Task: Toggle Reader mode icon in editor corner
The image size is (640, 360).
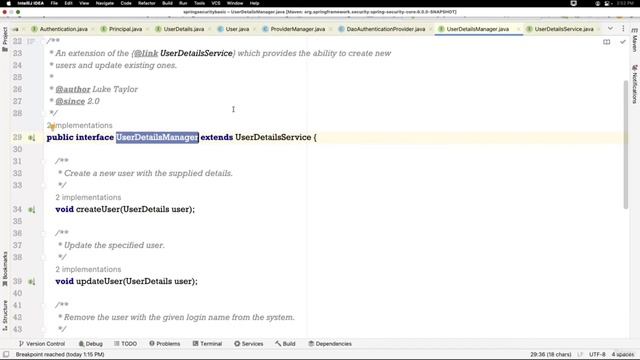Action: tap(607, 42)
